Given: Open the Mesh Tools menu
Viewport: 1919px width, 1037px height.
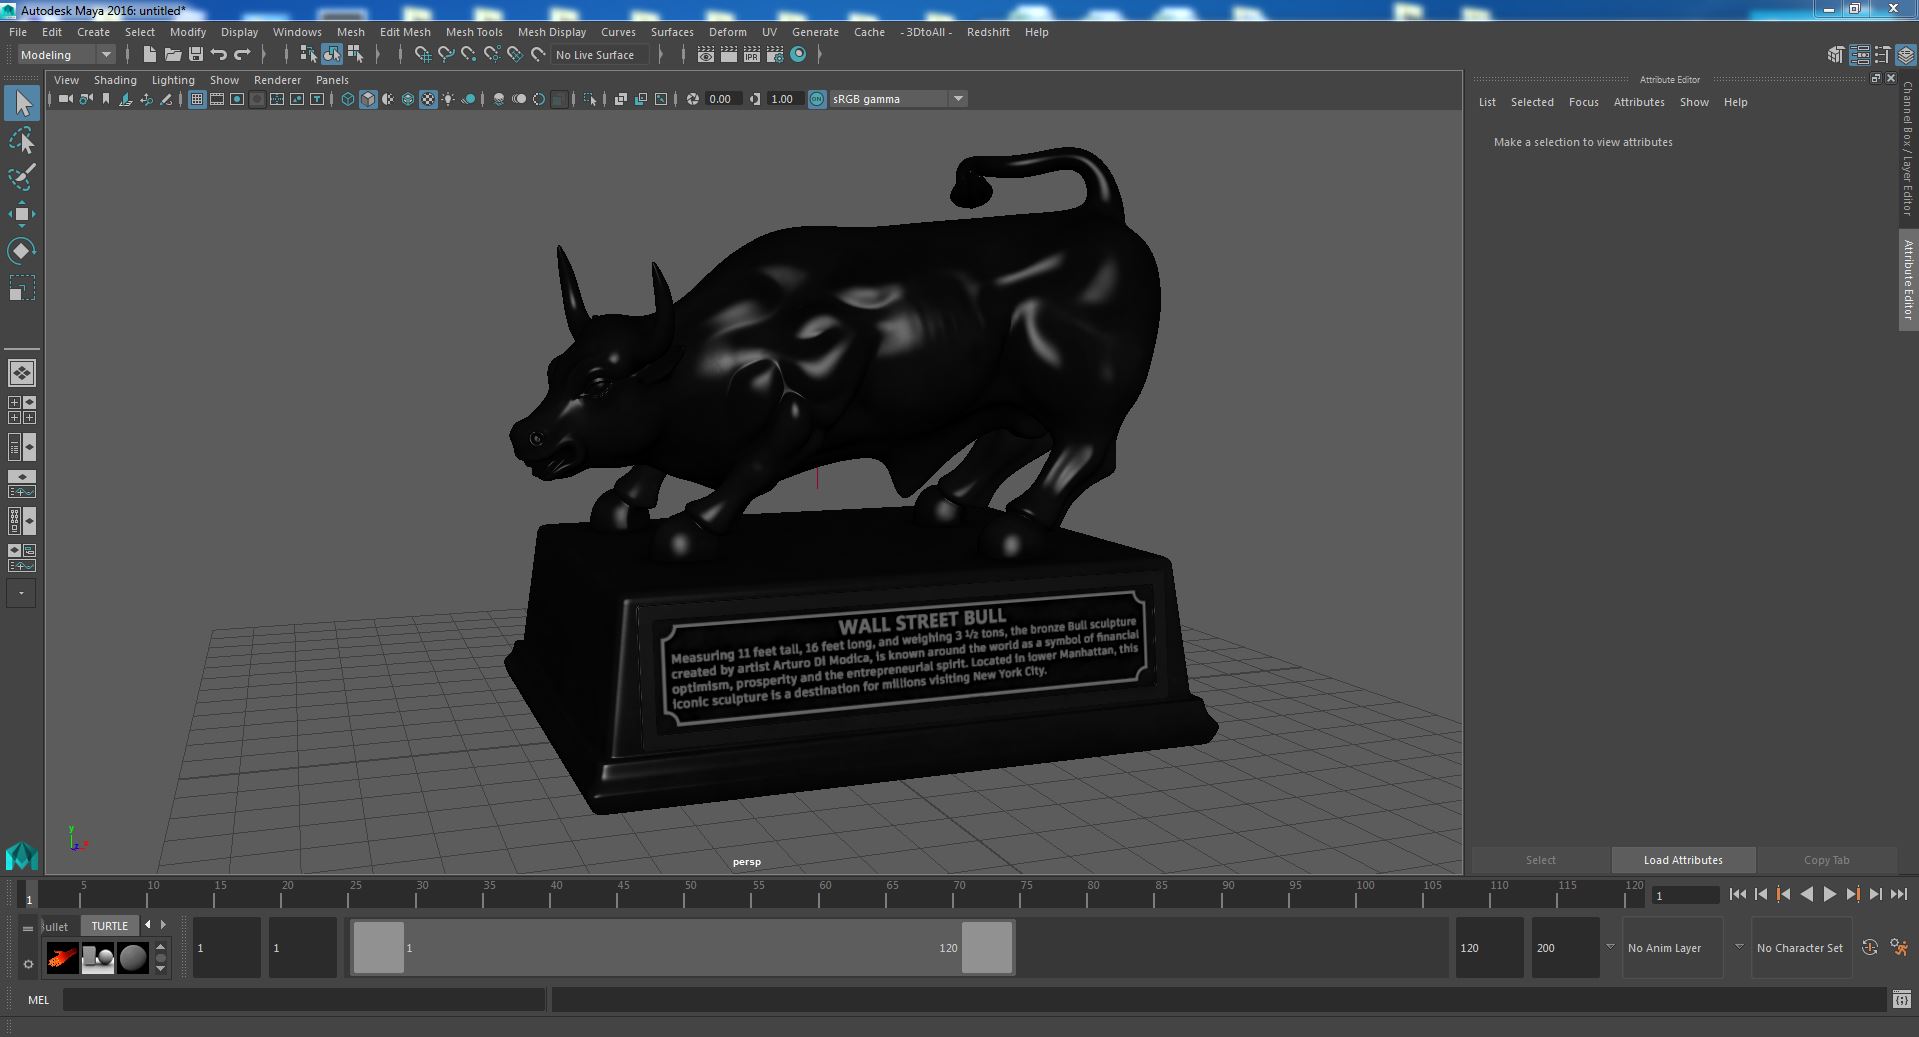Looking at the screenshot, I should [474, 32].
